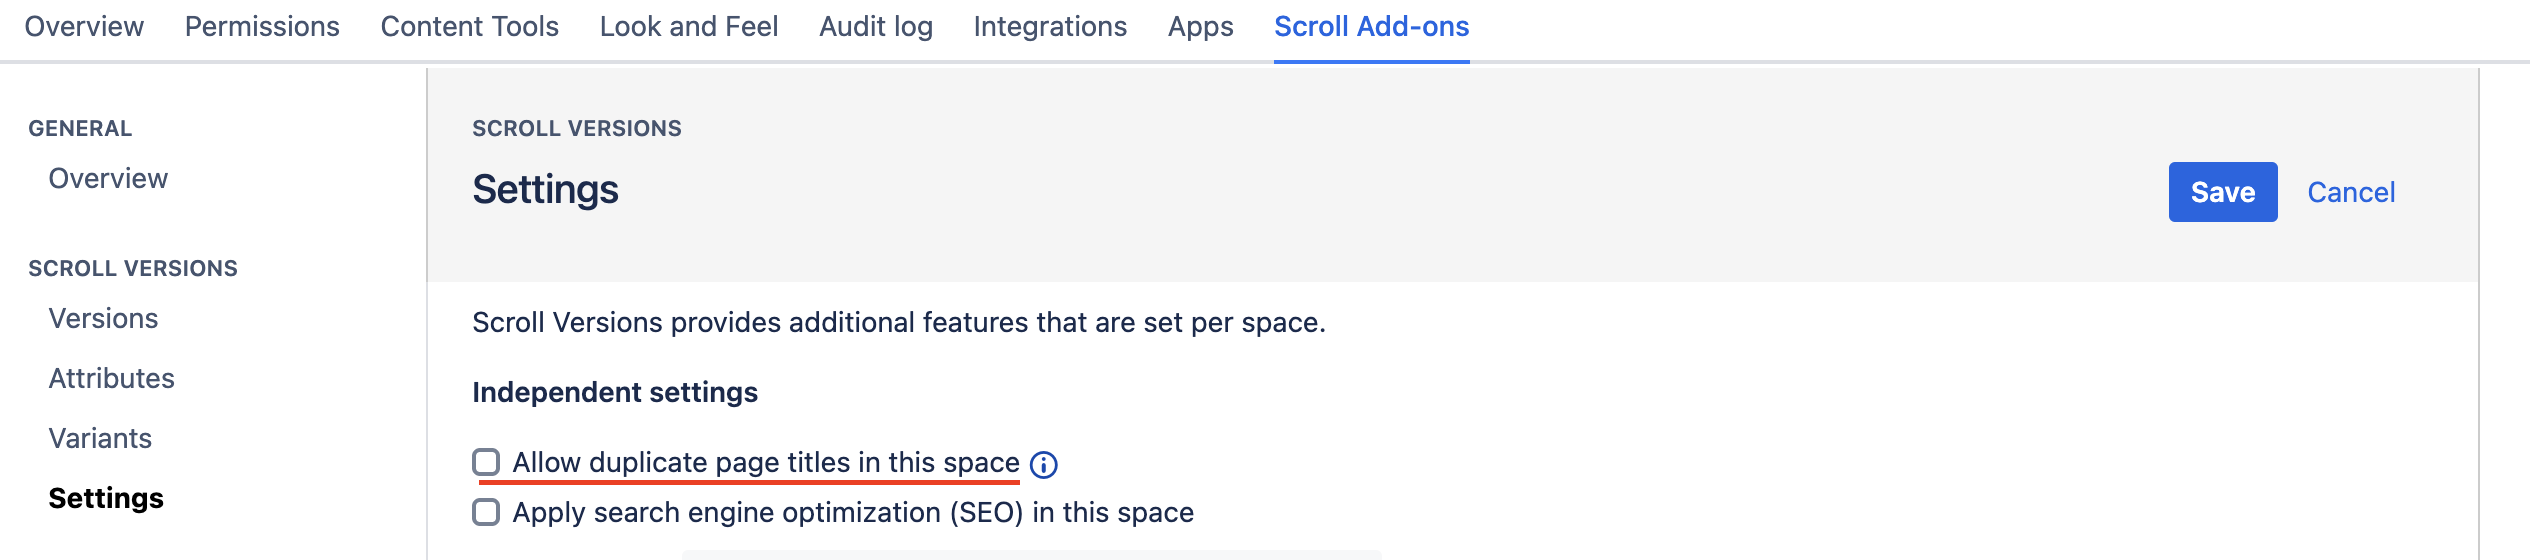Click the Save button
The image size is (2530, 560).
click(x=2222, y=192)
